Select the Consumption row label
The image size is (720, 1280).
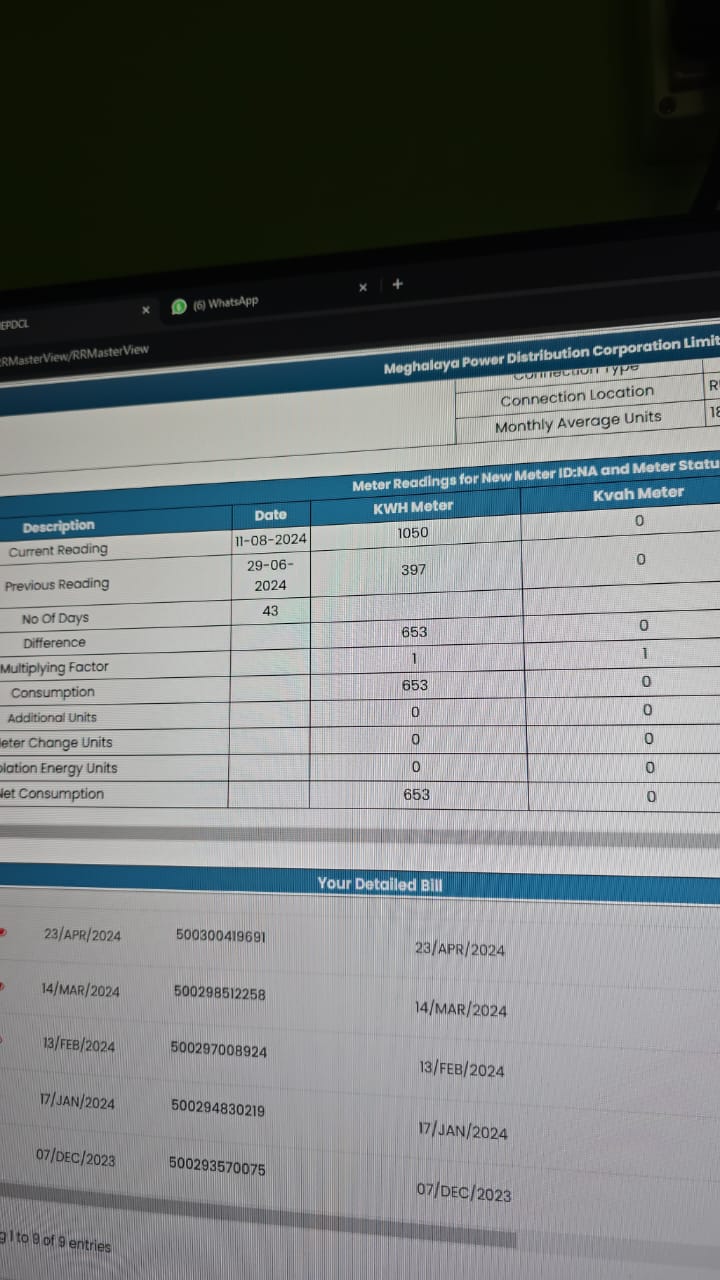(x=53, y=692)
